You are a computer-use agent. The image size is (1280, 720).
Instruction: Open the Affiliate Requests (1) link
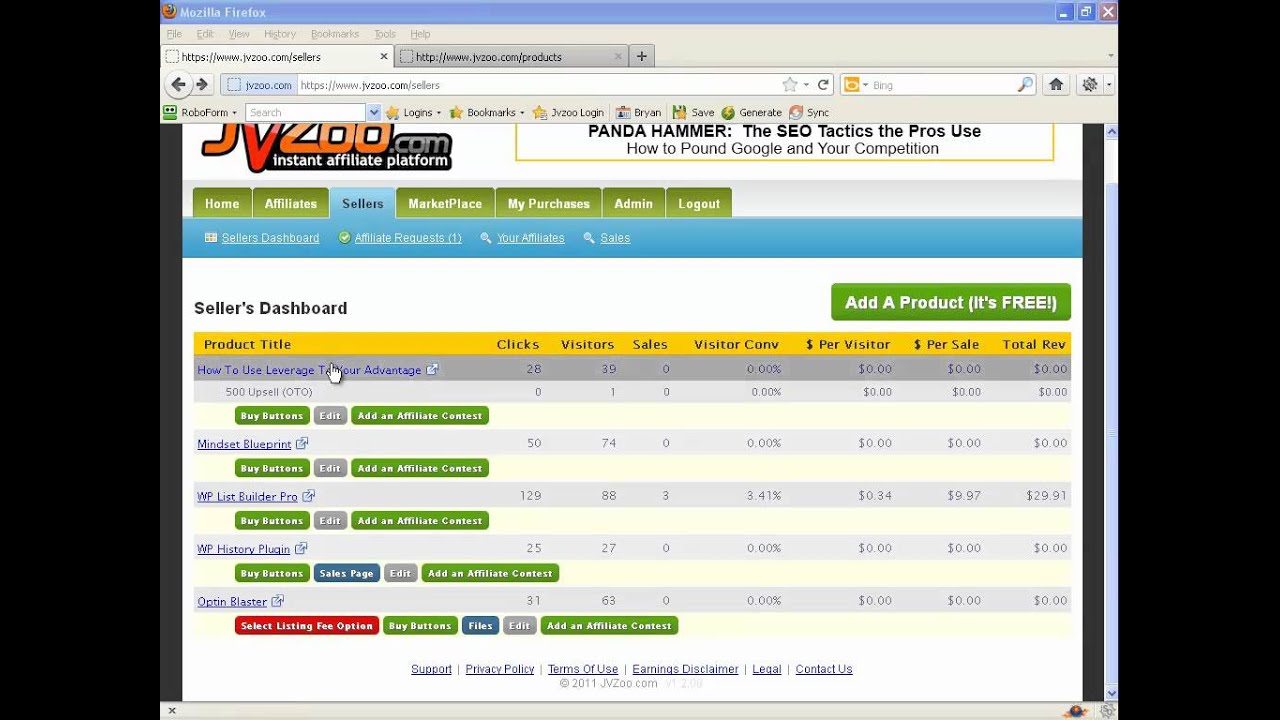coord(408,238)
